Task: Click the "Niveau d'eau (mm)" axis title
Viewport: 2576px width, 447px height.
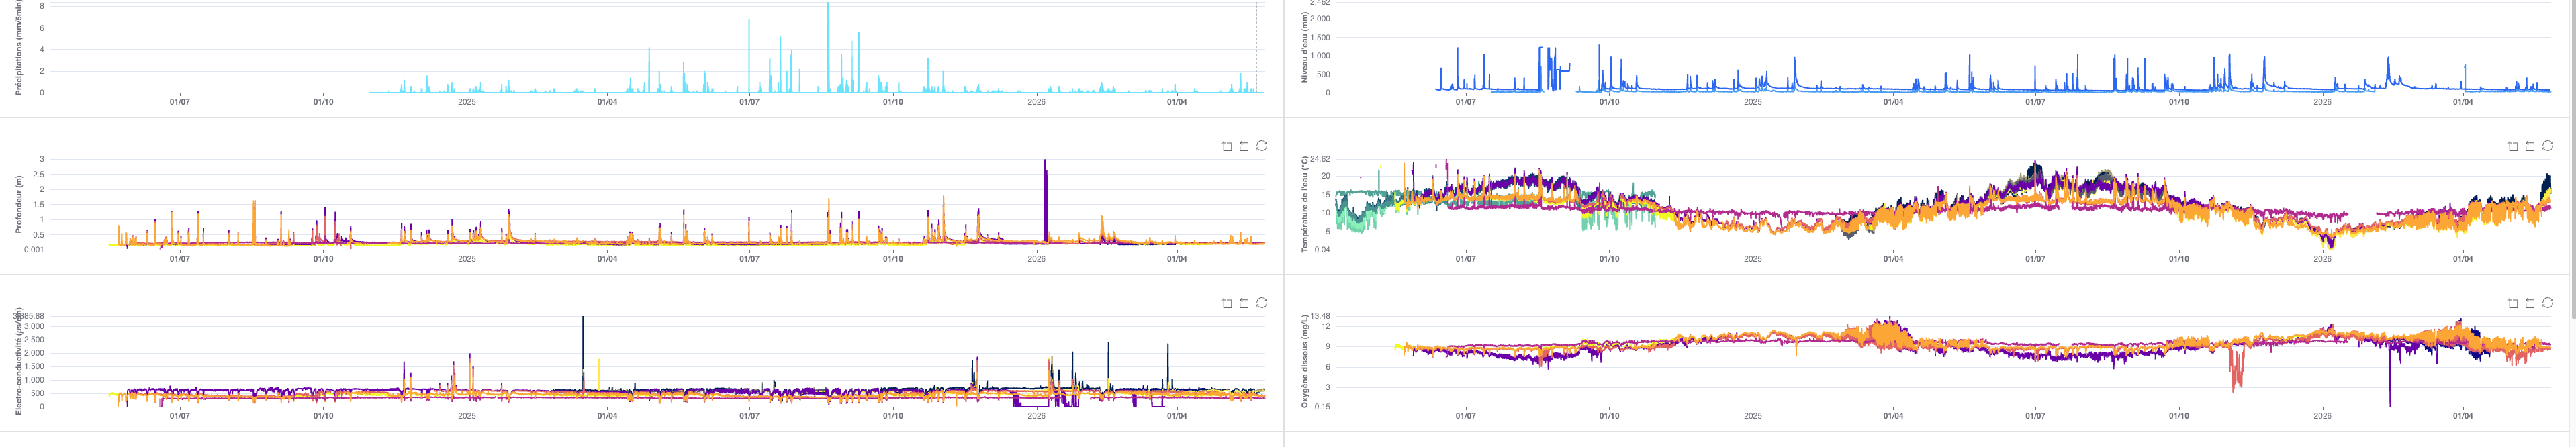Action: 1304,47
